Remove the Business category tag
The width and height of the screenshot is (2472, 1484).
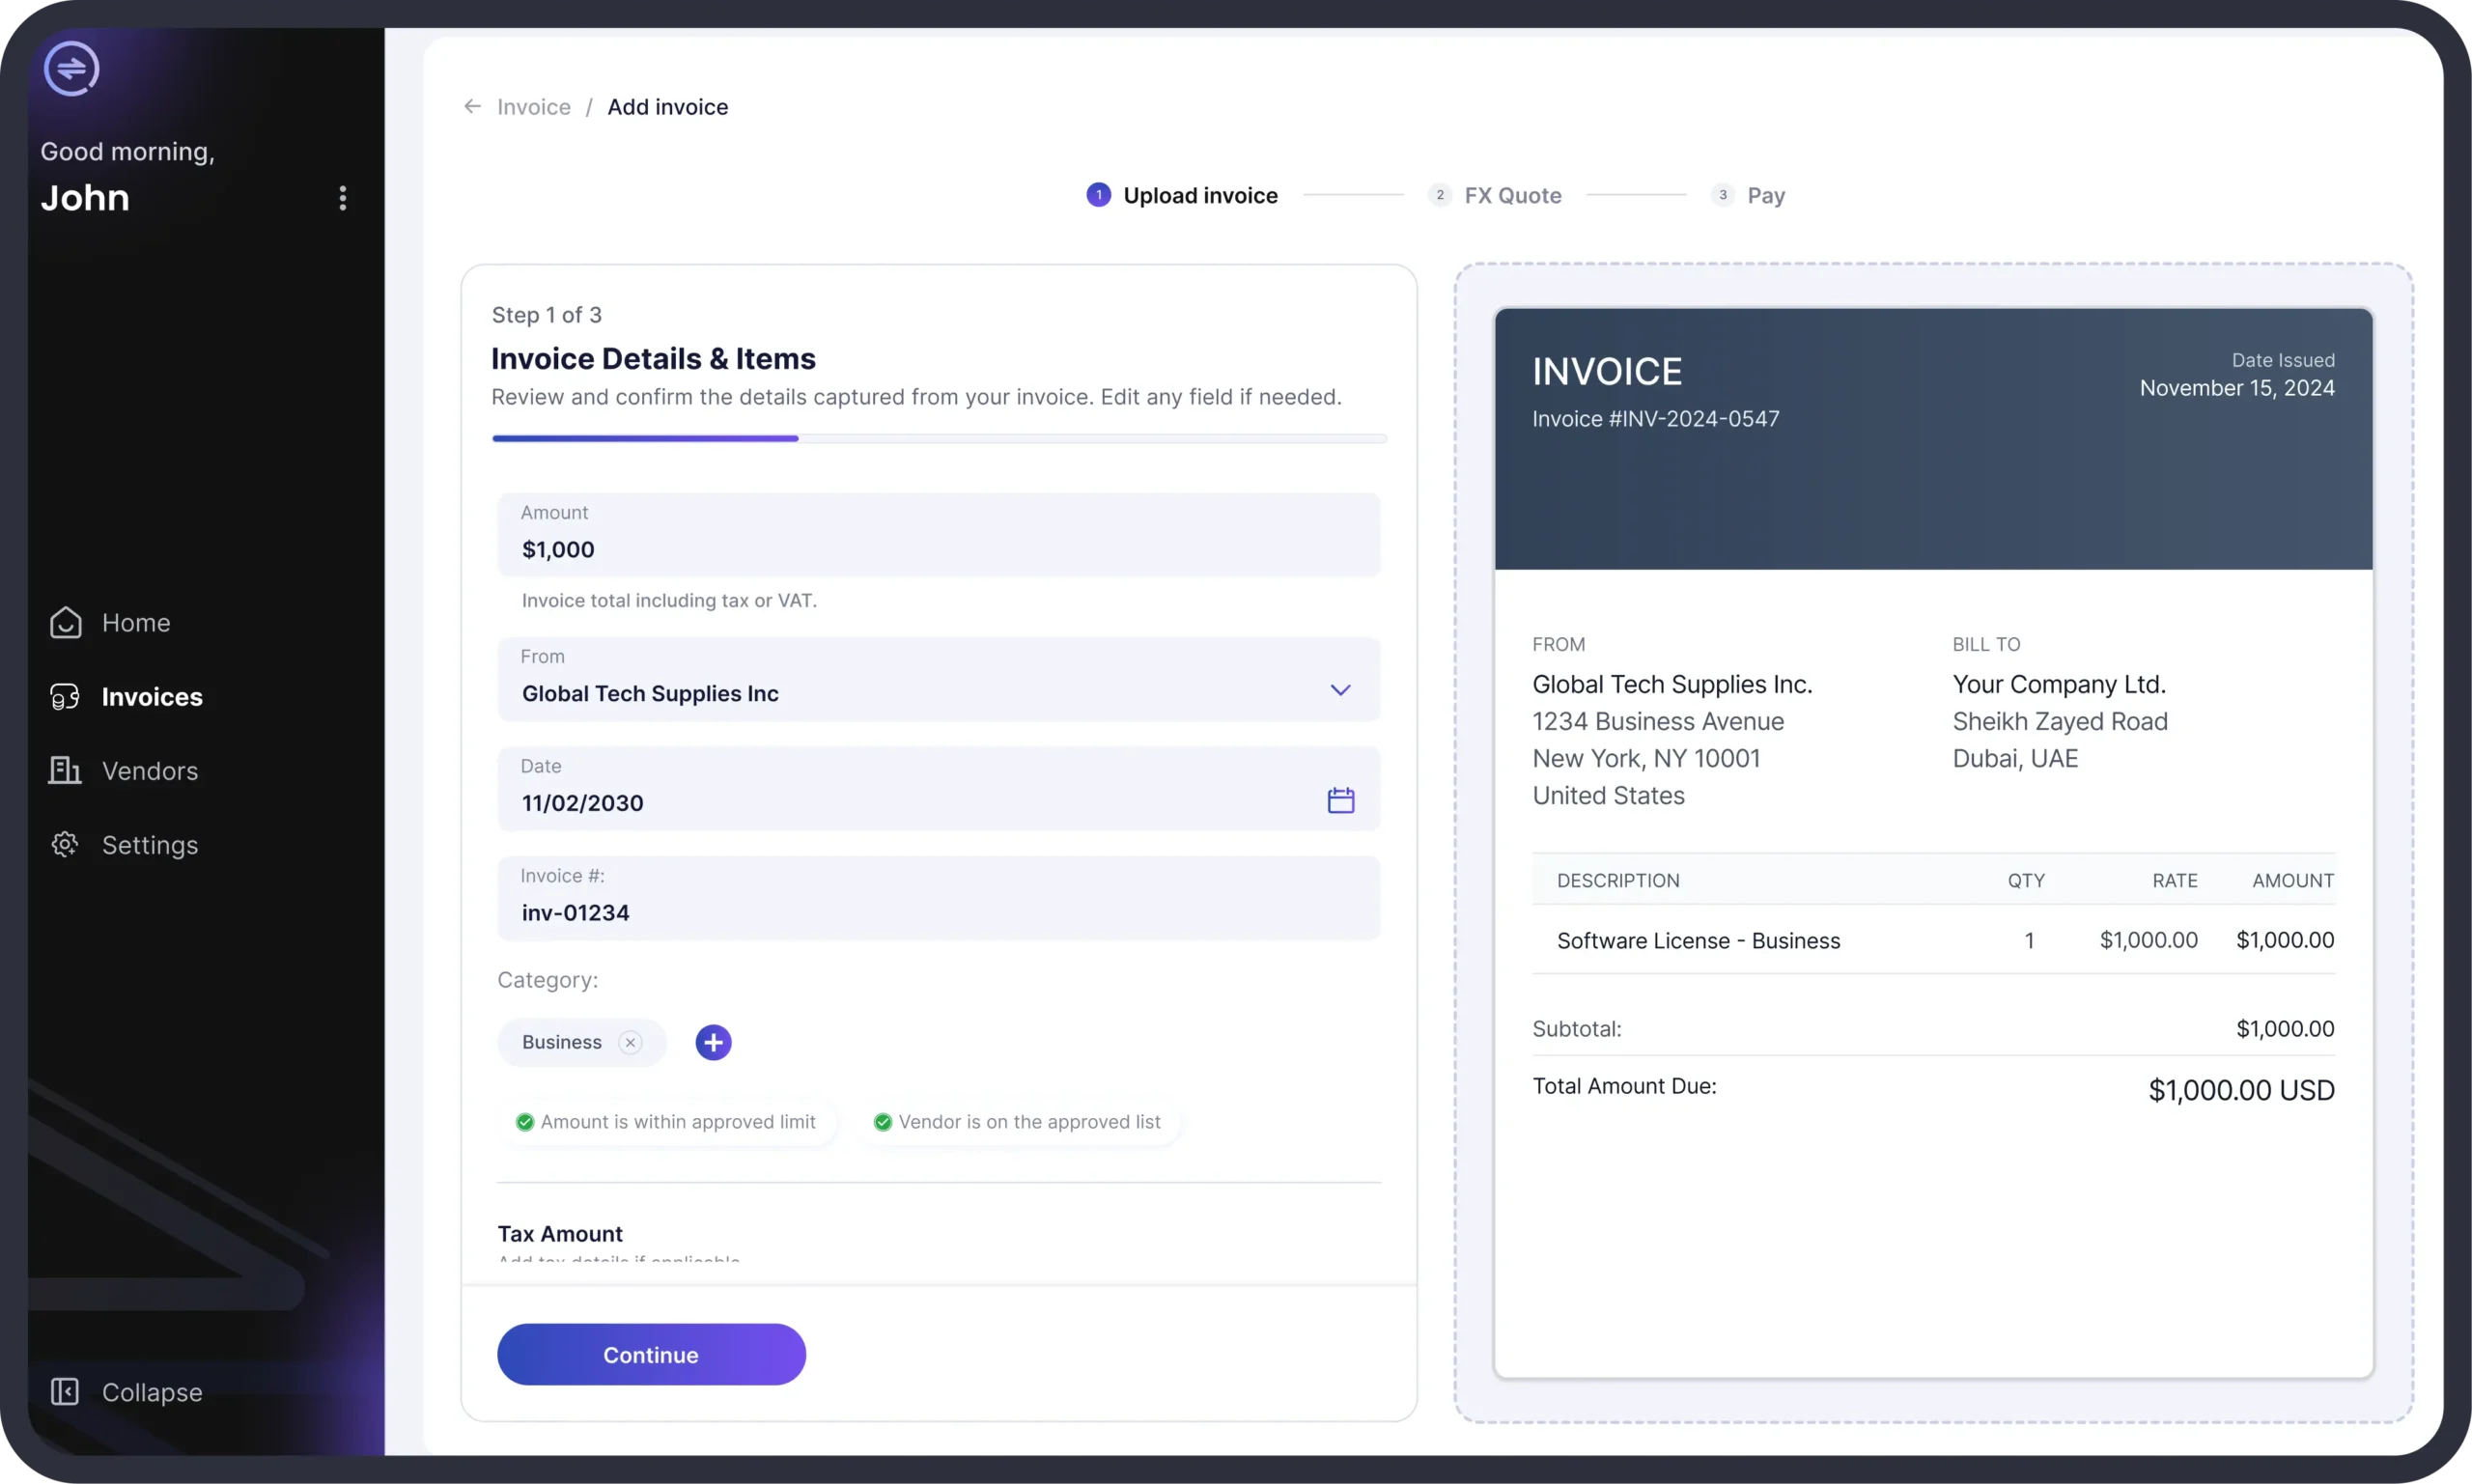(630, 1042)
